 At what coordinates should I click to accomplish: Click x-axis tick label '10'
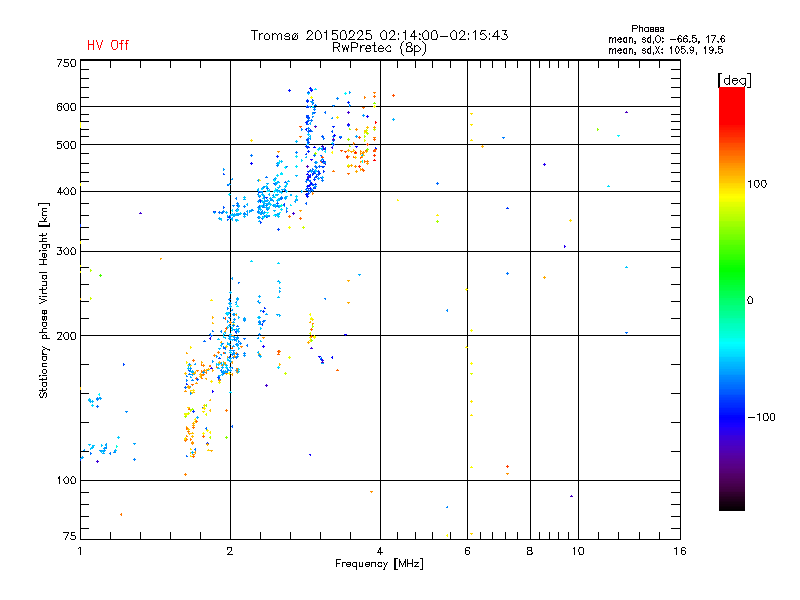click(578, 551)
